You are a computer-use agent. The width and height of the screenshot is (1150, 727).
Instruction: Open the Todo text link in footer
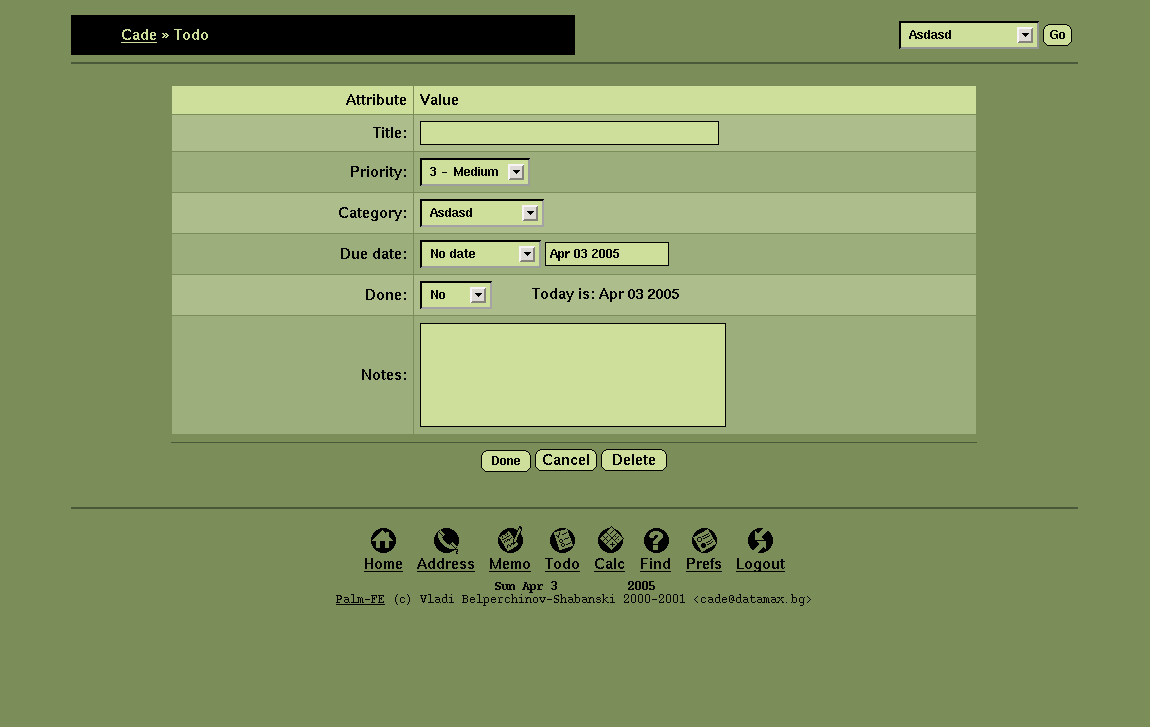click(562, 564)
